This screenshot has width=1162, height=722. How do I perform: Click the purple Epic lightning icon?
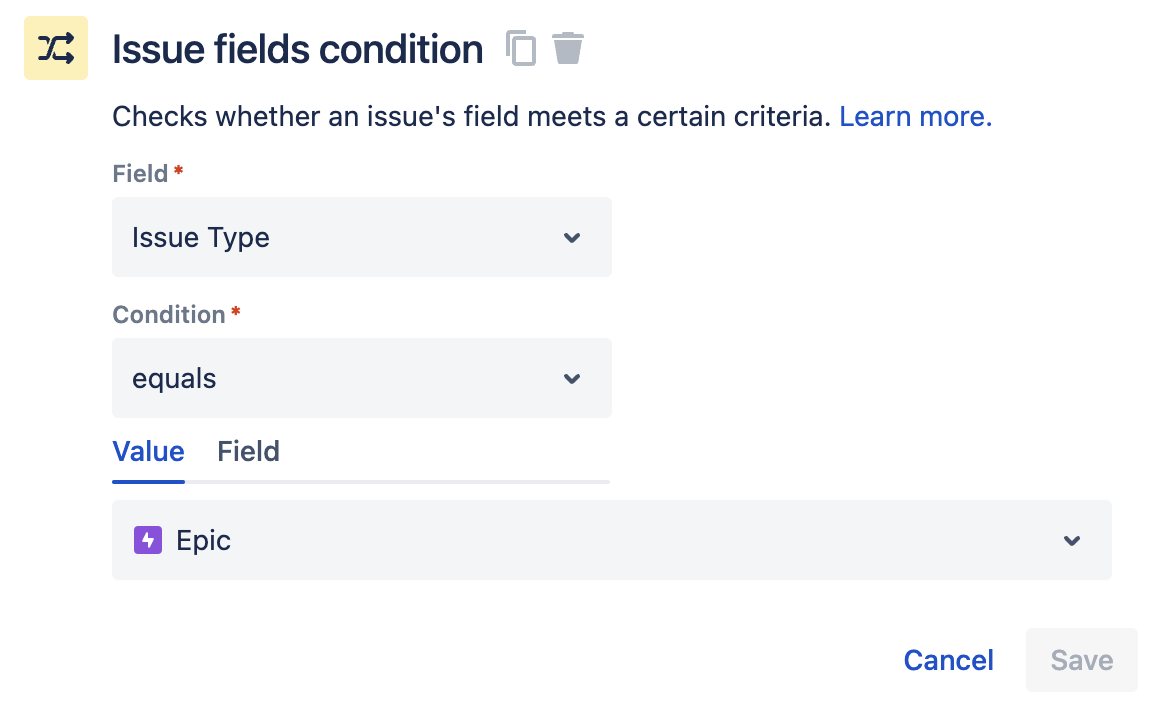click(147, 540)
